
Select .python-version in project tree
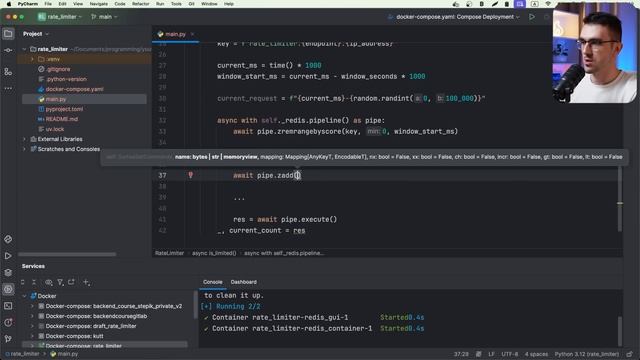(66, 79)
